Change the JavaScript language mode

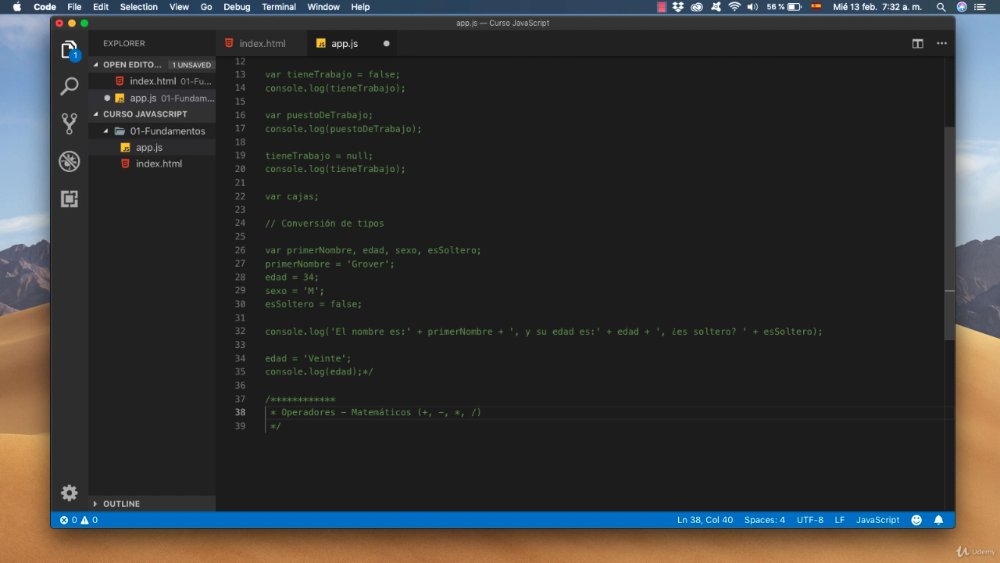[878, 520]
